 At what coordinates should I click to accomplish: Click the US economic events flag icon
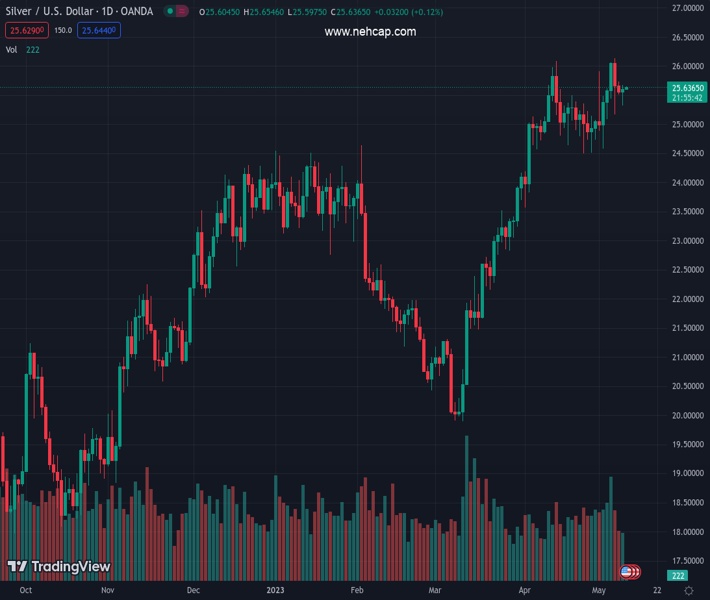point(628,572)
